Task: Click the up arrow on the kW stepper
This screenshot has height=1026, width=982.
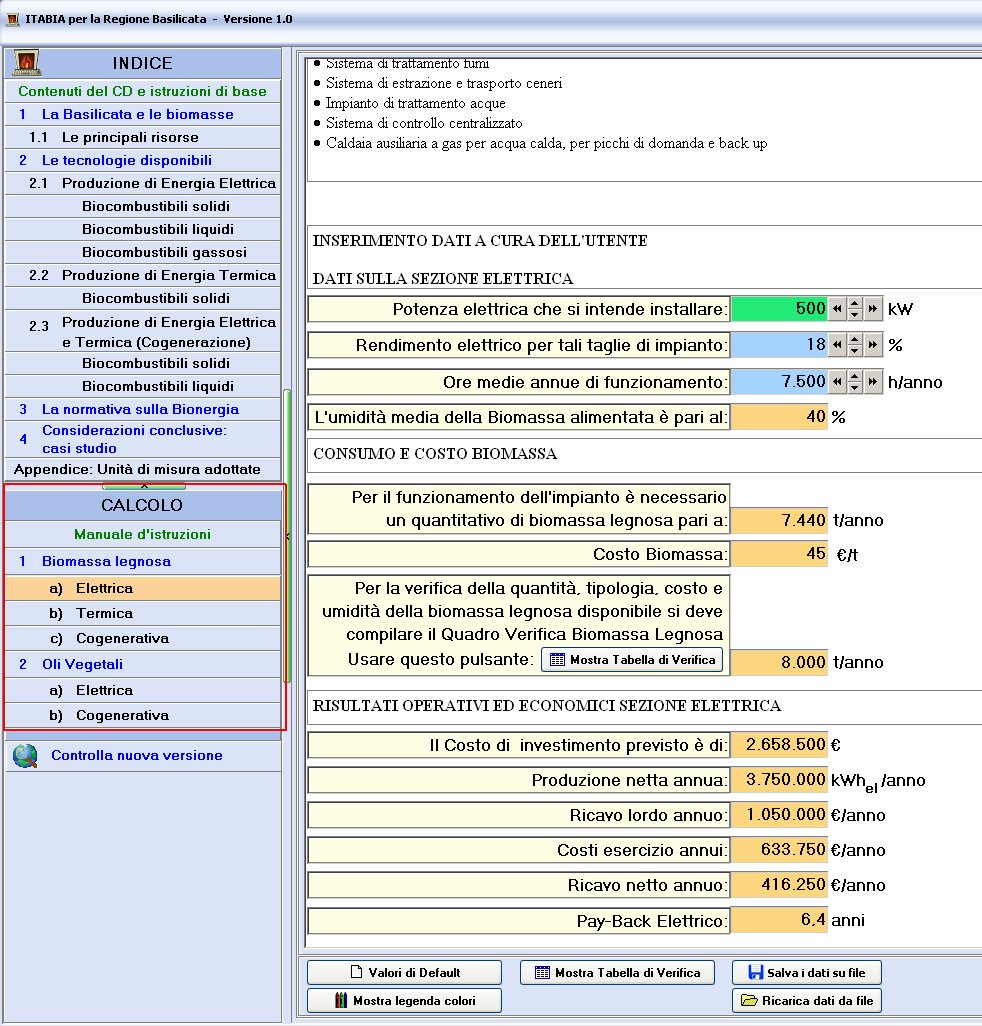Action: (854, 304)
